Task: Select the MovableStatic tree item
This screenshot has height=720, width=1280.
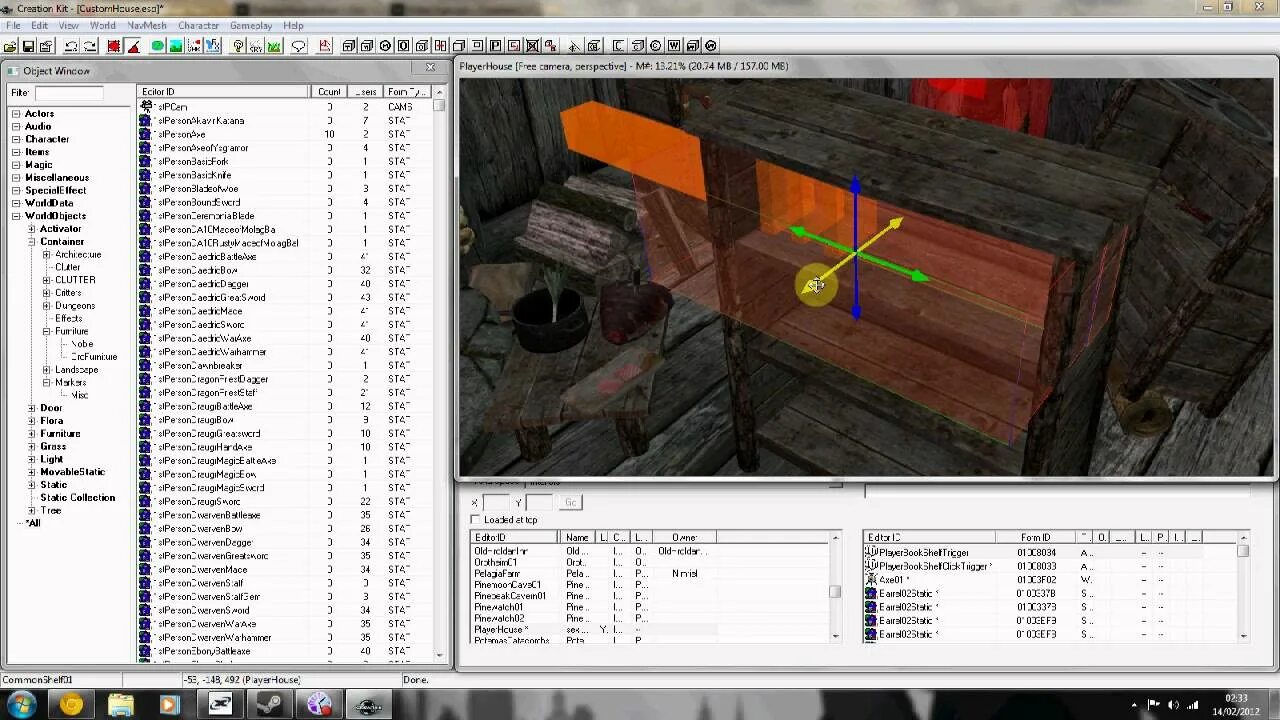Action: (72, 472)
